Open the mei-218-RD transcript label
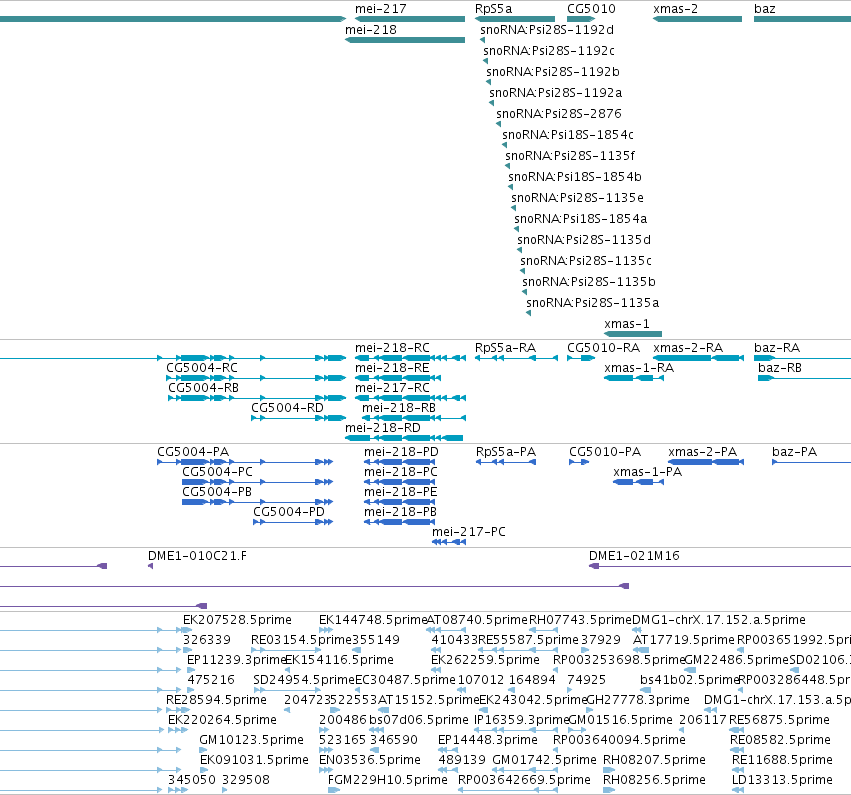 (x=383, y=428)
